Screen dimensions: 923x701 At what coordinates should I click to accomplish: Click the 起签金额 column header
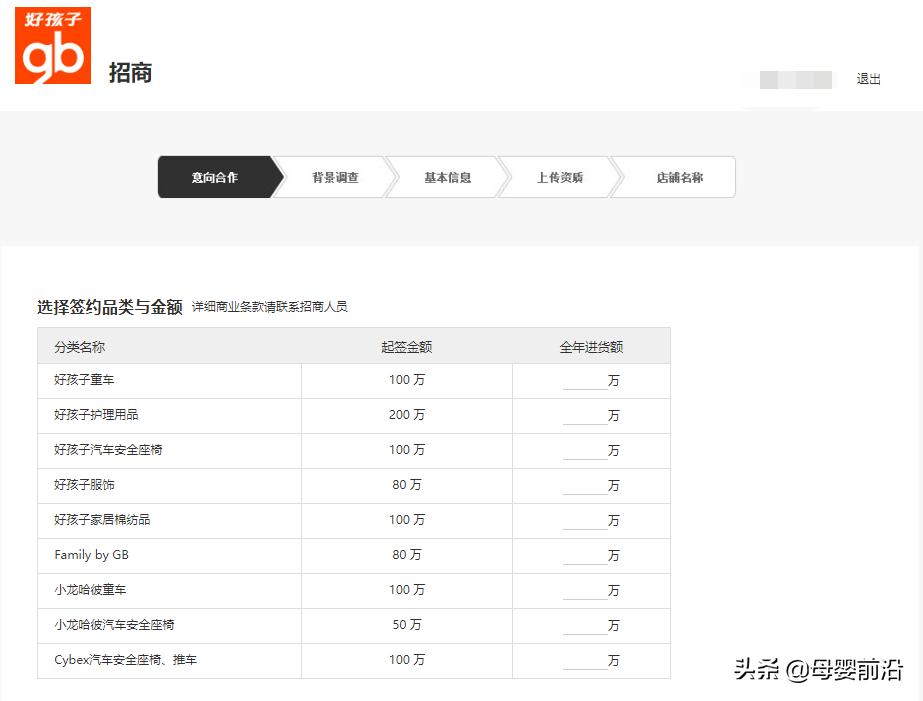pos(407,347)
